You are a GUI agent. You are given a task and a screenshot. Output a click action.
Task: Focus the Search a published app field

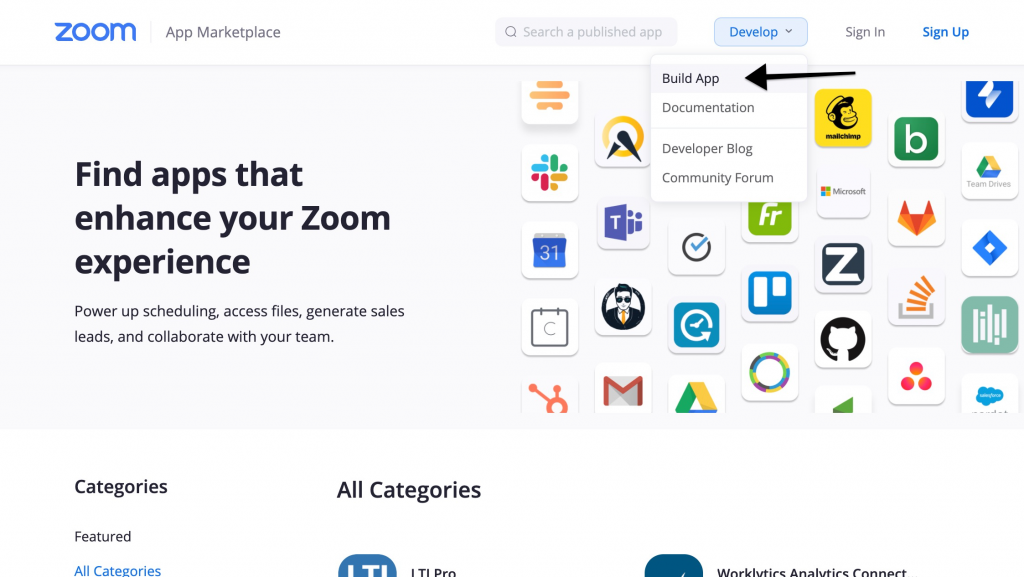586,32
